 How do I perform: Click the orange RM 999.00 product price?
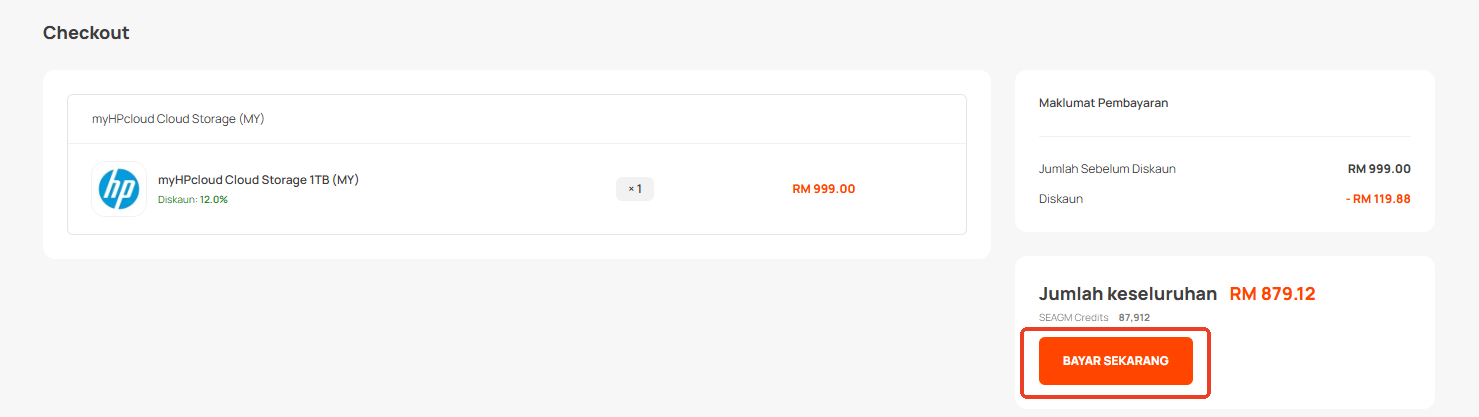coord(823,189)
